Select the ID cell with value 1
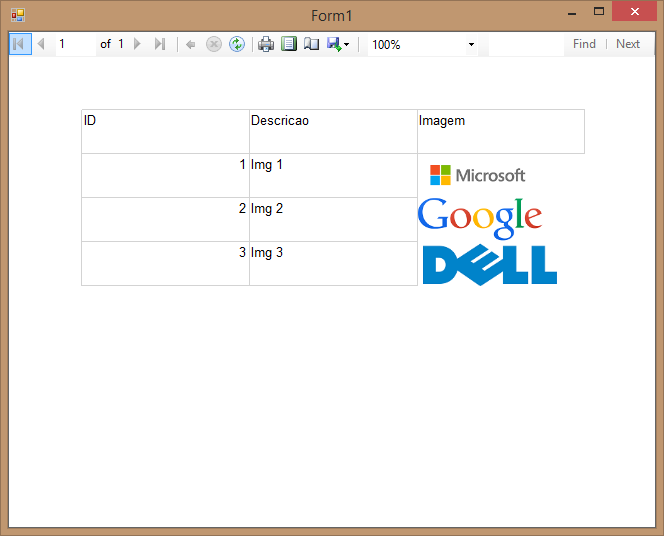Screen dimensions: 664x536 (x=166, y=176)
